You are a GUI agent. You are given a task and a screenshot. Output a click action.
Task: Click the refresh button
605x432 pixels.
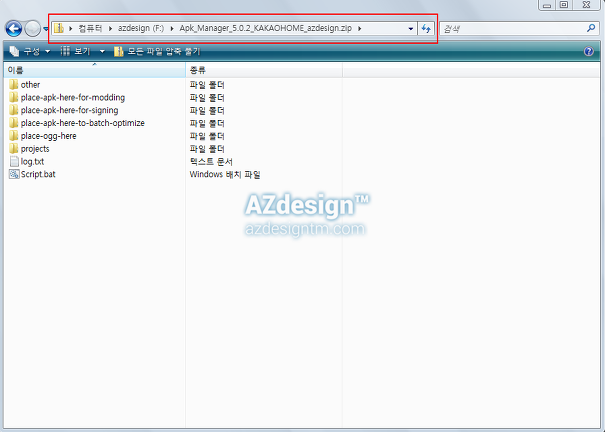[426, 29]
